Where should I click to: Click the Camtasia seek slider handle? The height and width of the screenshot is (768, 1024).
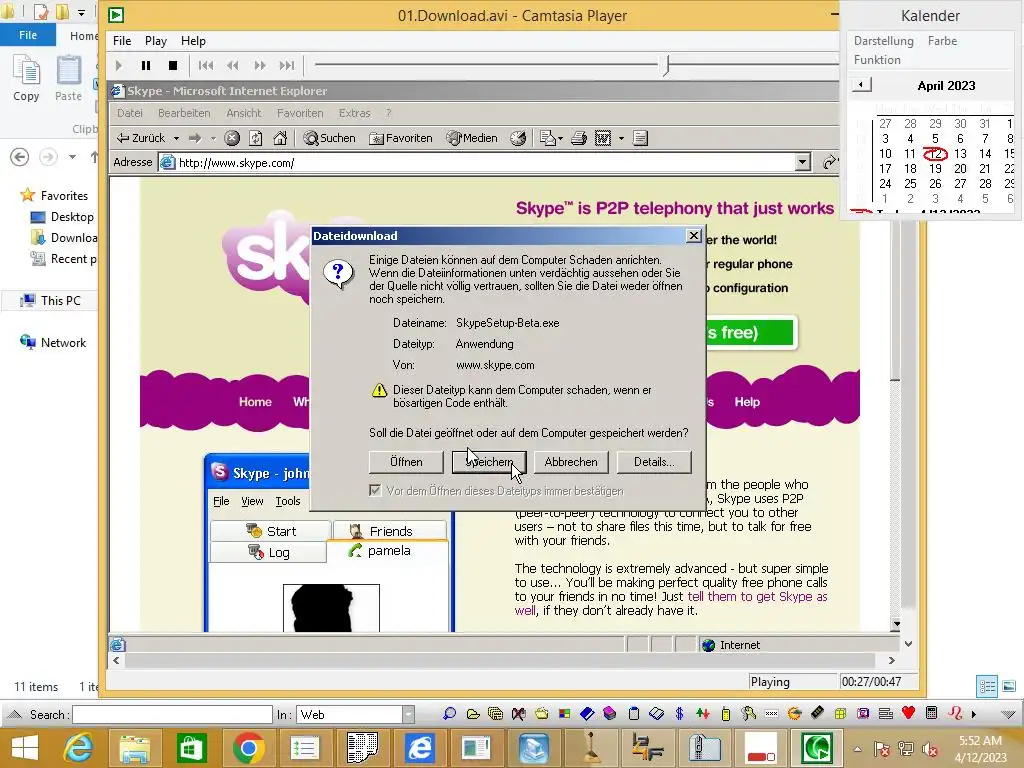(x=666, y=65)
